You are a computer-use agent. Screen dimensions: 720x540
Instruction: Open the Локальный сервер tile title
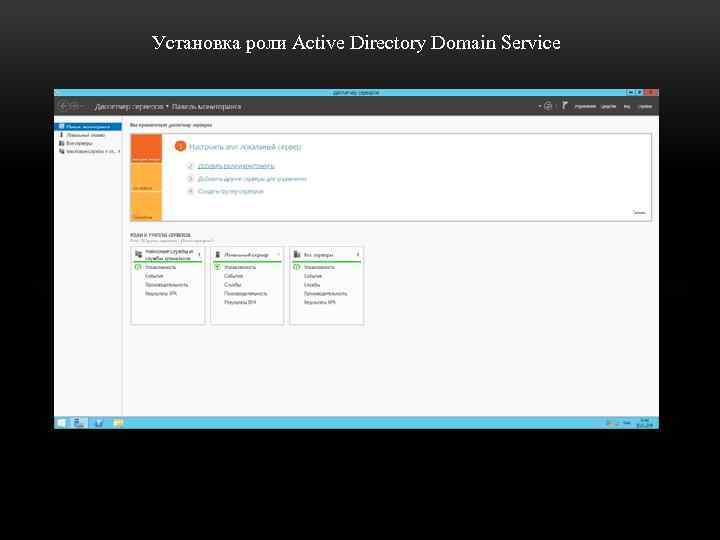click(246, 254)
